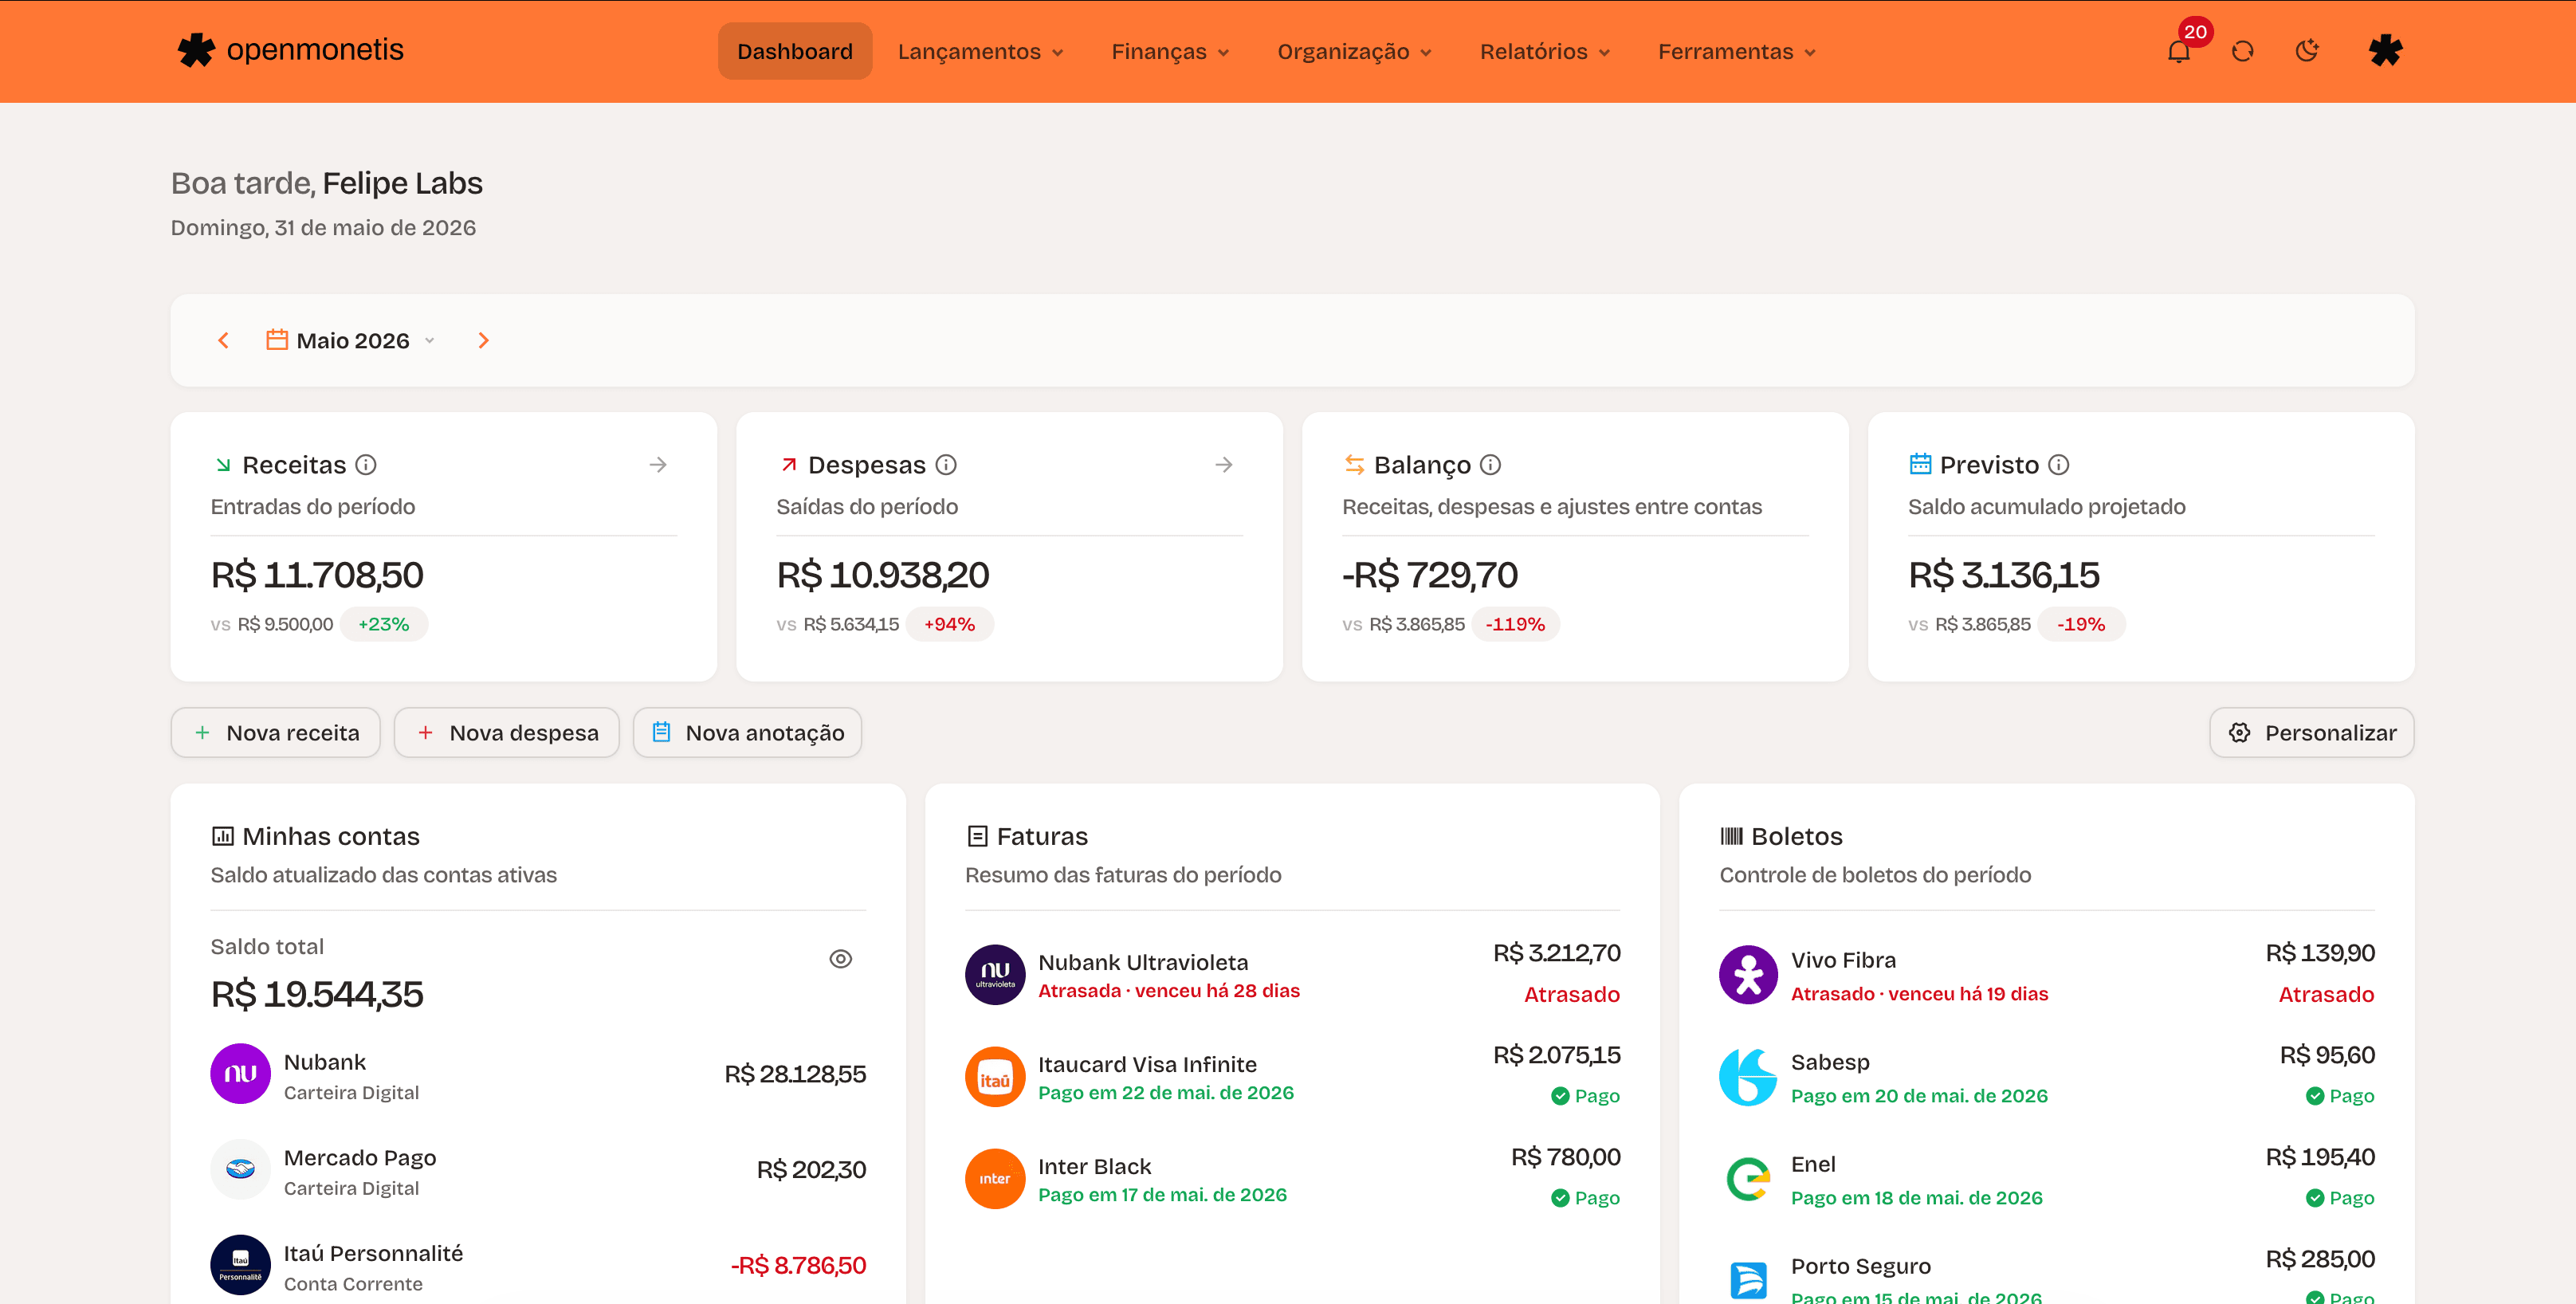The height and width of the screenshot is (1304, 2576).
Task: Toggle dark mode moon icon
Action: coord(2306,51)
